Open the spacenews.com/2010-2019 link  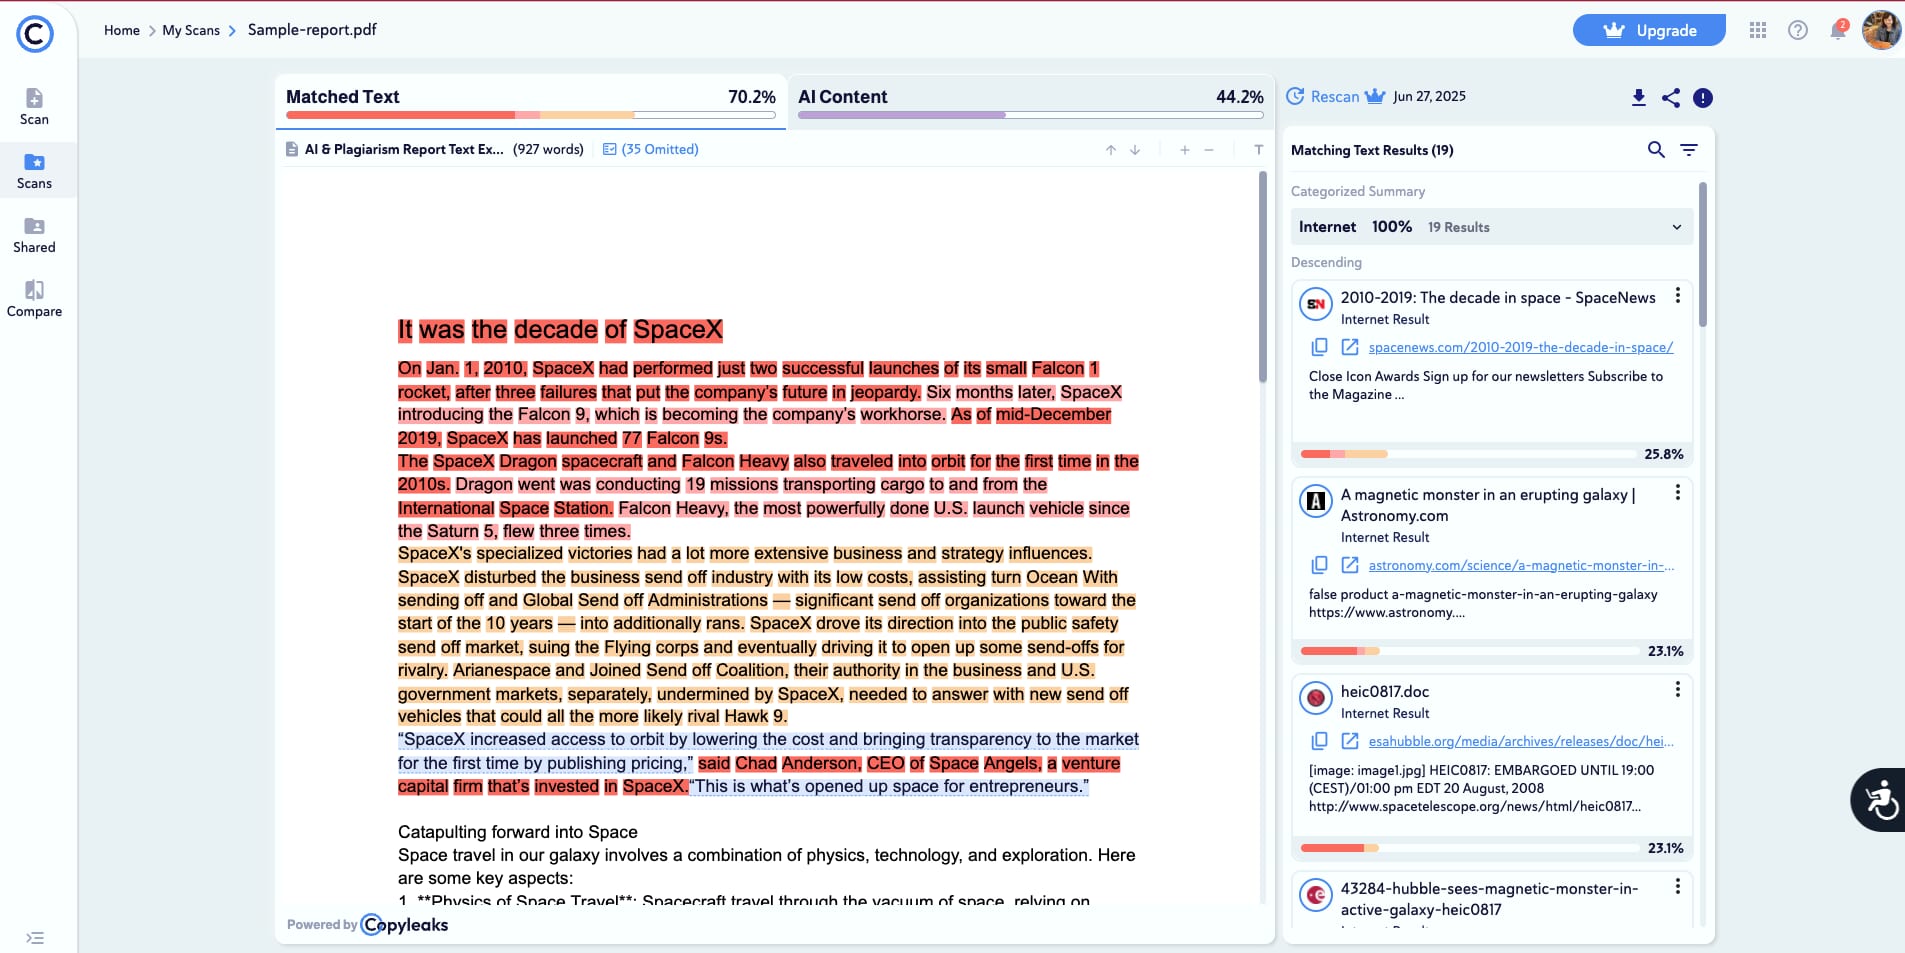click(1521, 347)
